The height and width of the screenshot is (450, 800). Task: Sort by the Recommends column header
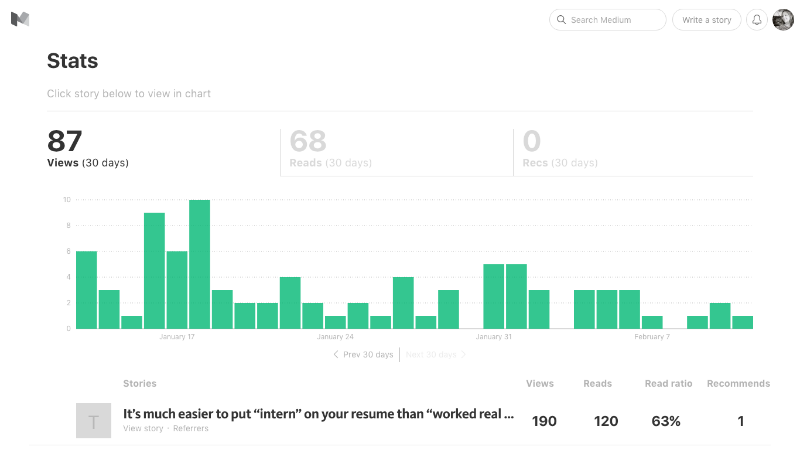(x=738, y=384)
